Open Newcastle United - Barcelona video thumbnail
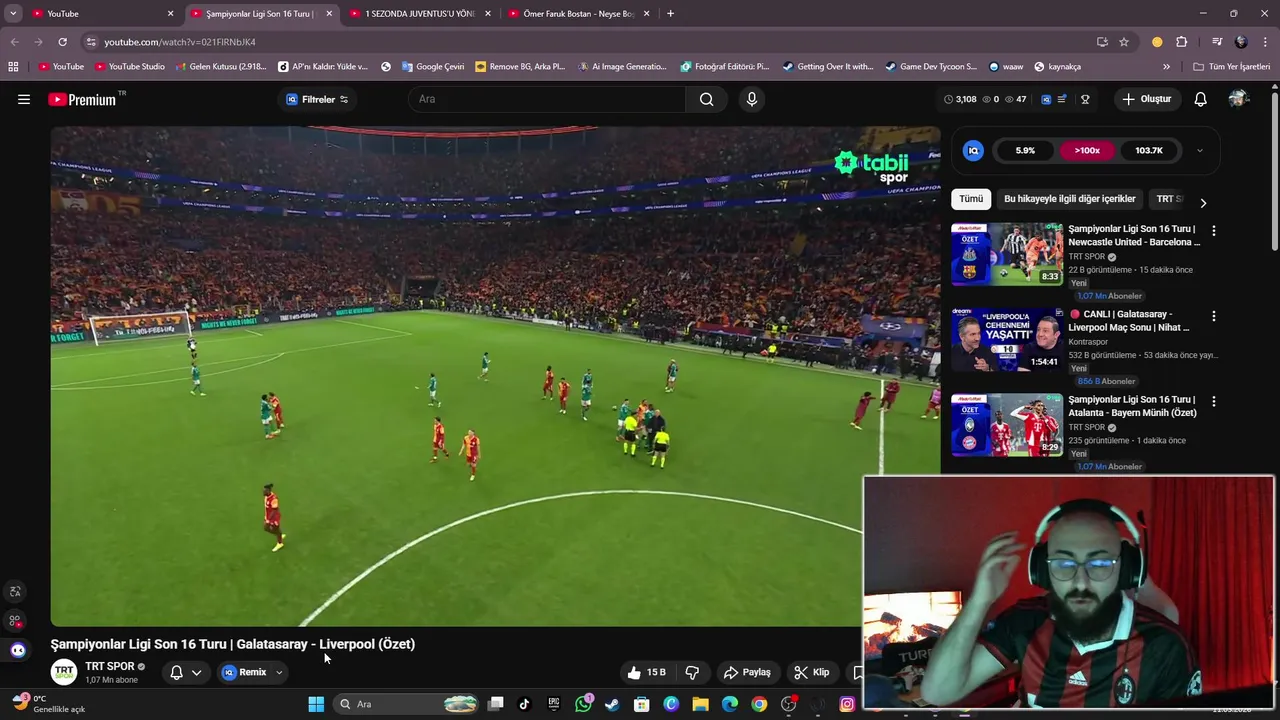This screenshot has height=720, width=1280. (x=1007, y=254)
